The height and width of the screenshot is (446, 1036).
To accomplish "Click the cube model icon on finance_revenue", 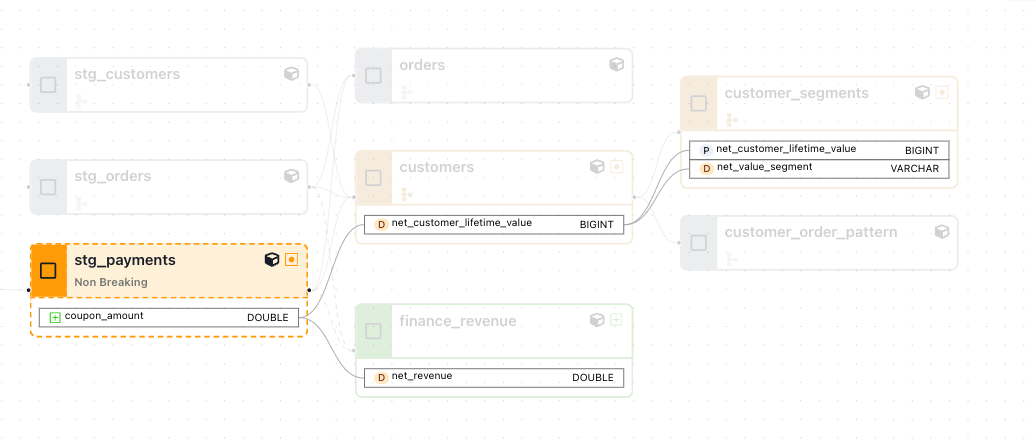I will pos(597,320).
